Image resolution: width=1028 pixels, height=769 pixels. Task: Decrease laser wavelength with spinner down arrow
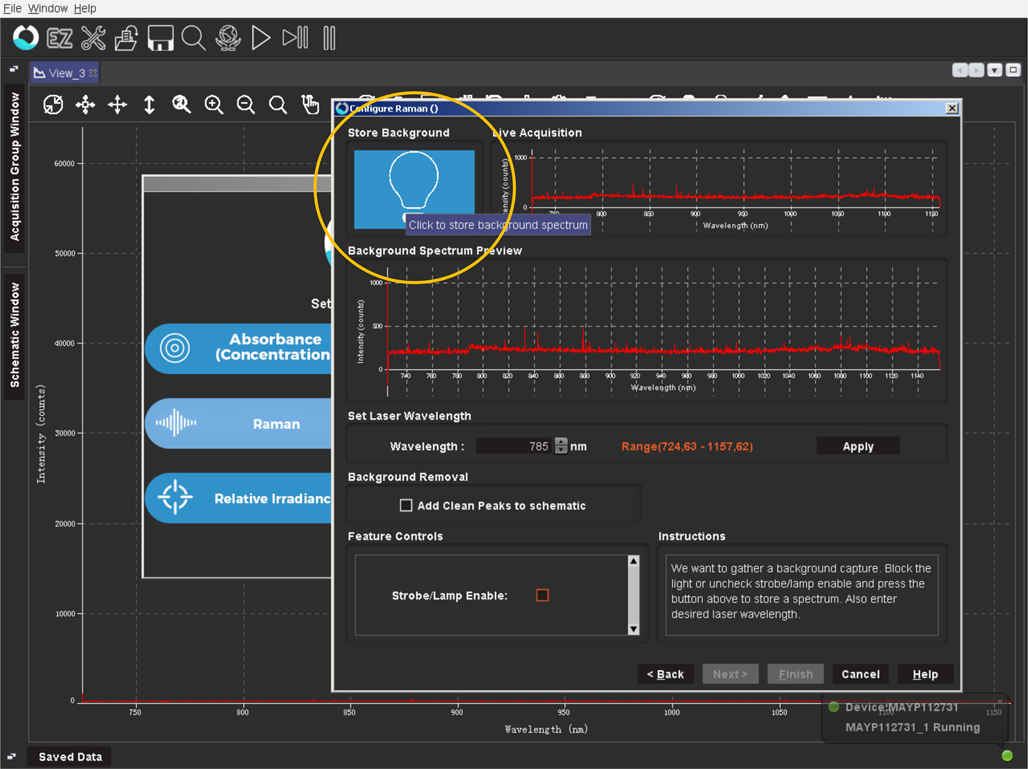561,450
